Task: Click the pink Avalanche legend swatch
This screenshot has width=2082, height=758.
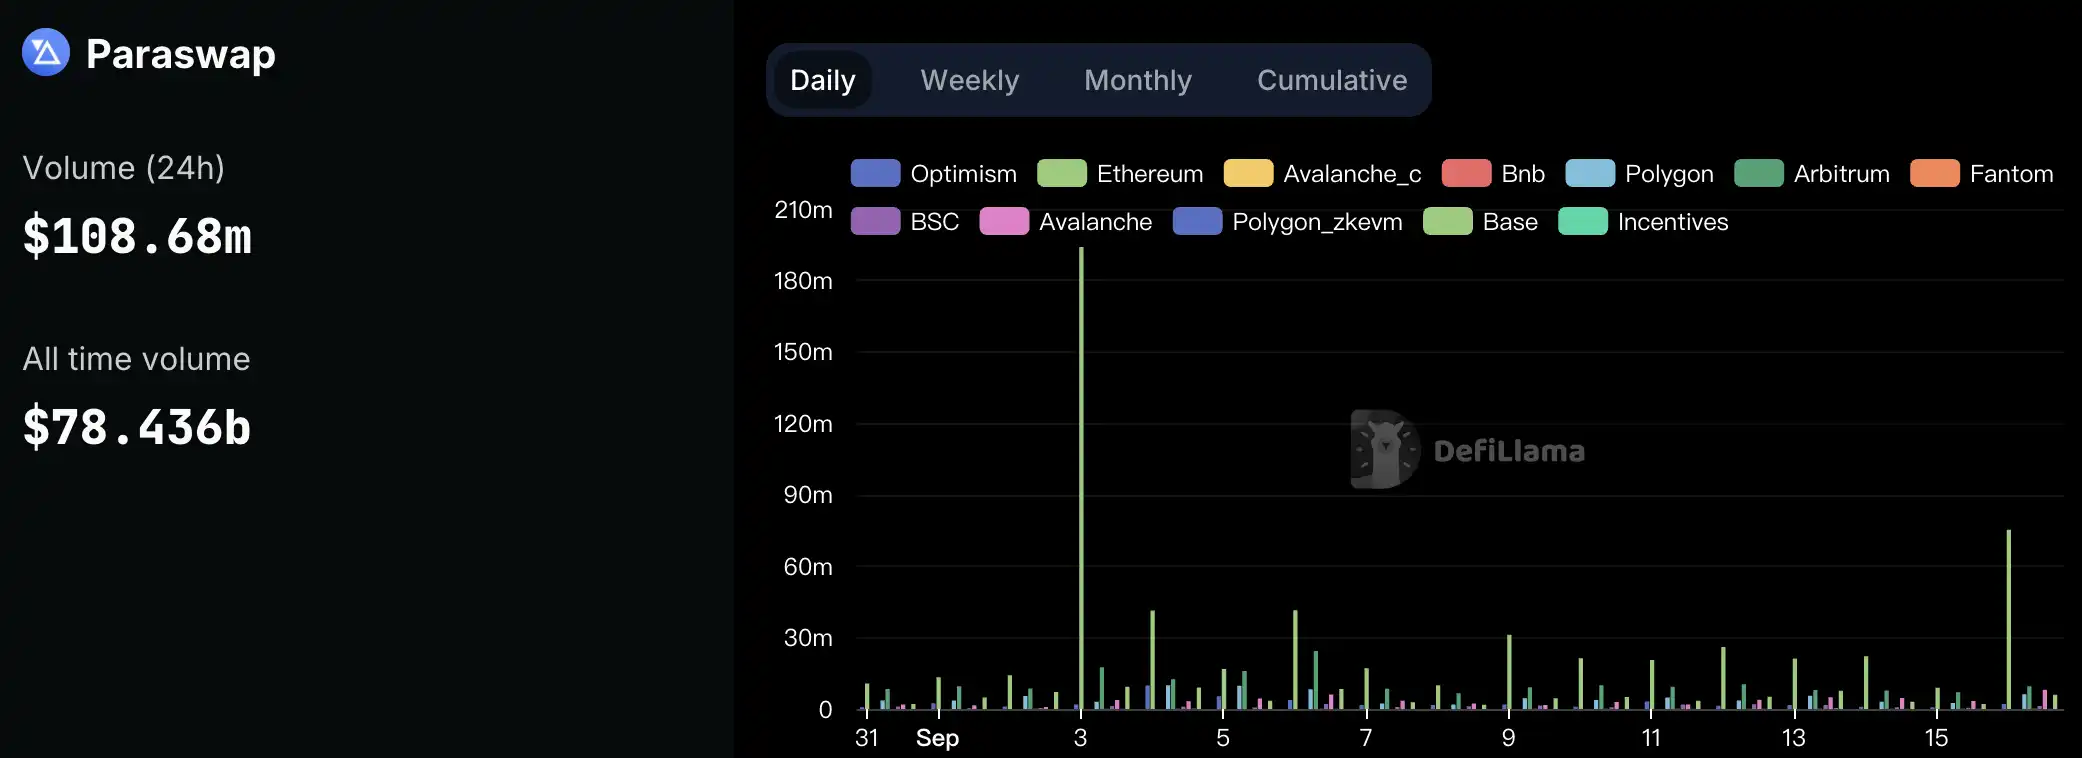Action: pyautogui.click(x=1004, y=222)
